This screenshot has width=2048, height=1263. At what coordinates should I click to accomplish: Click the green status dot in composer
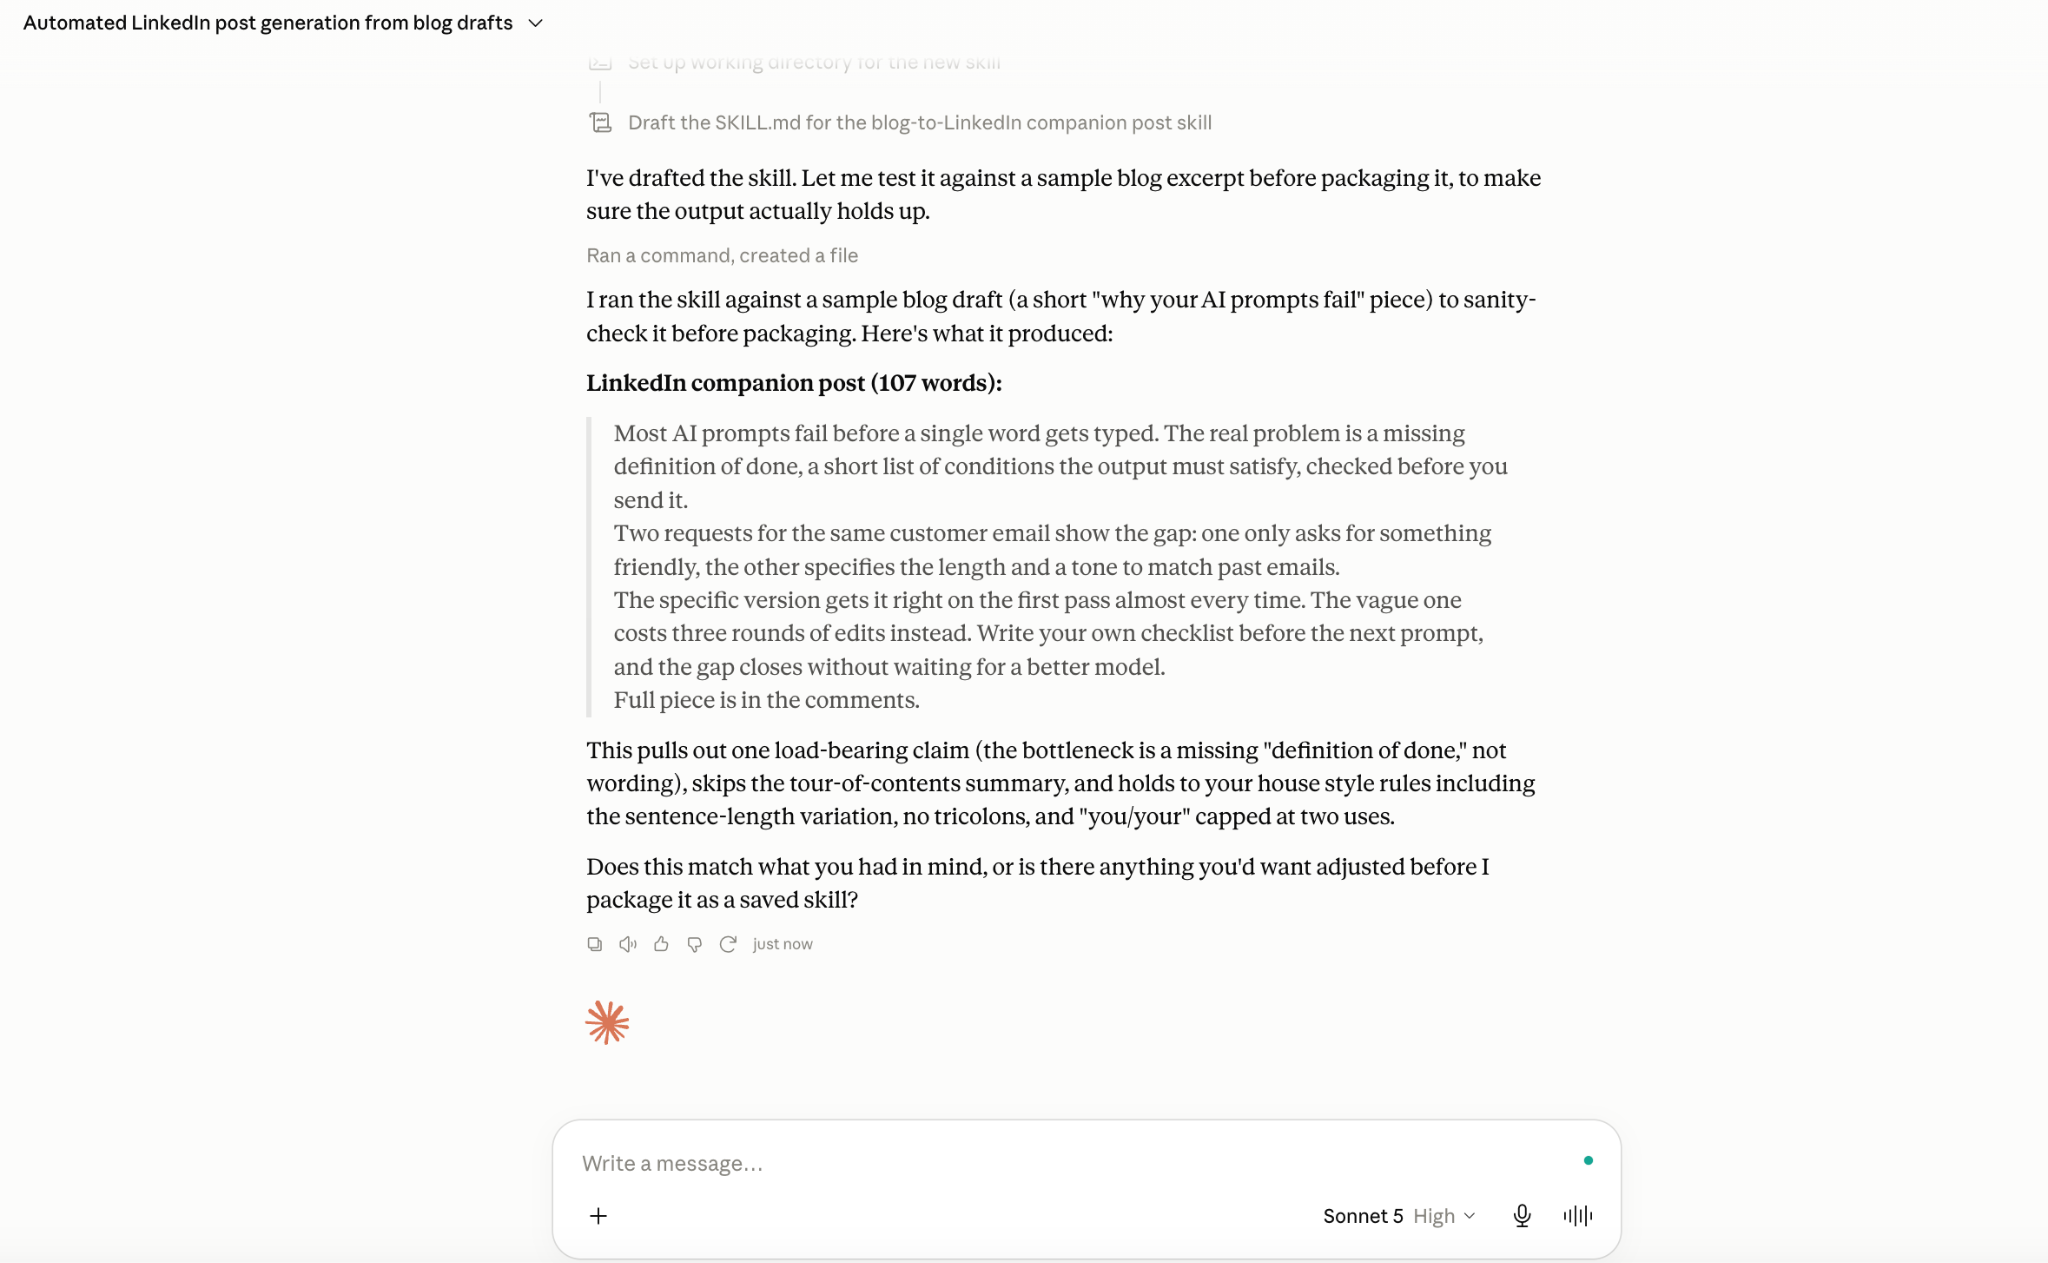coord(1588,1160)
